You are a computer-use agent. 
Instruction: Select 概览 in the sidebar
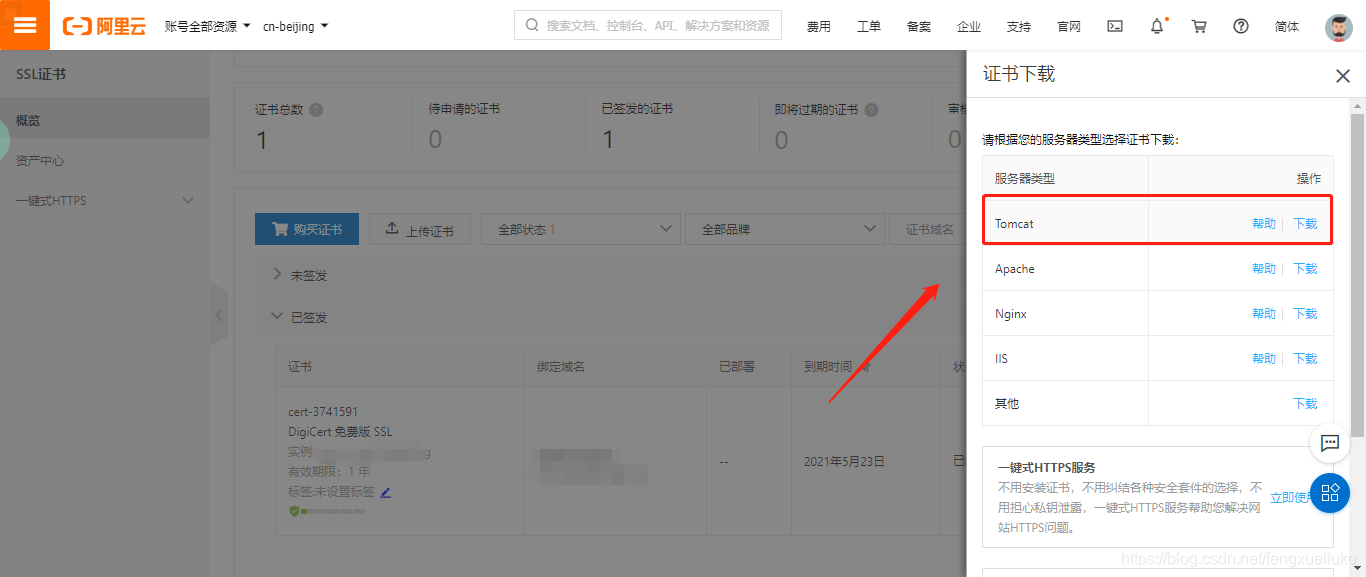[x=105, y=120]
